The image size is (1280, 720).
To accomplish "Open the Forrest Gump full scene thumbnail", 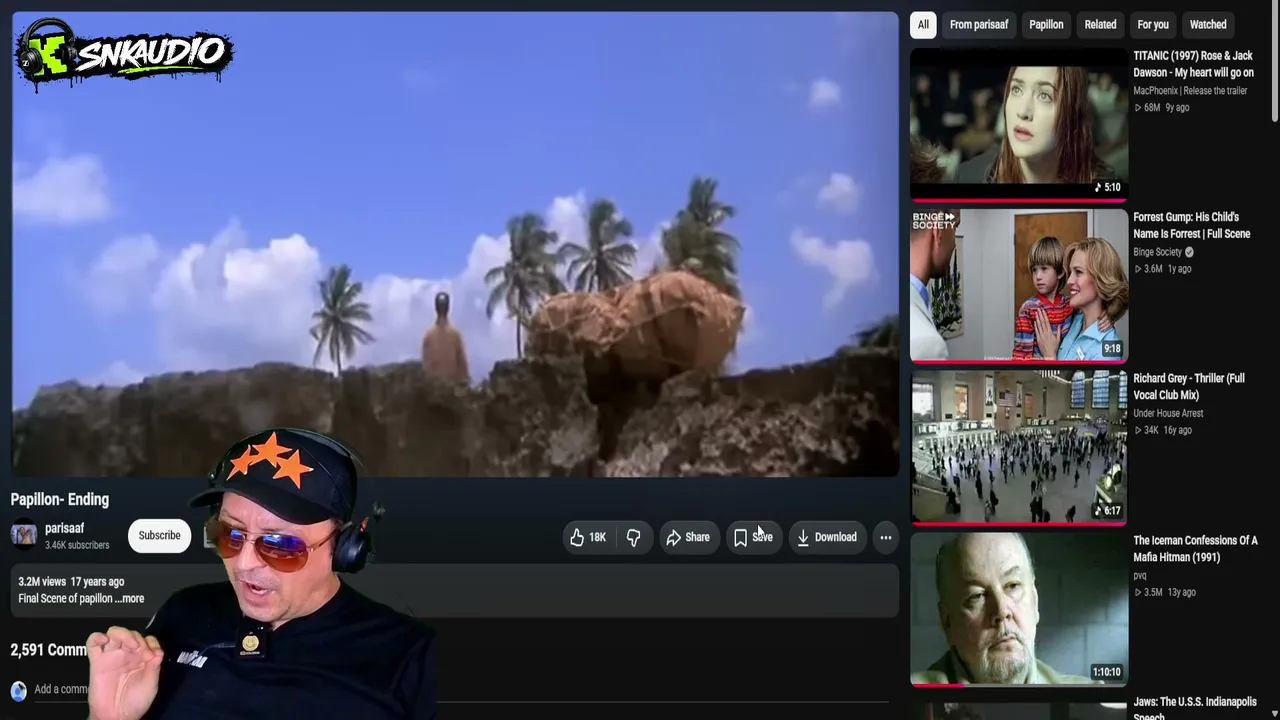I will click(1018, 285).
